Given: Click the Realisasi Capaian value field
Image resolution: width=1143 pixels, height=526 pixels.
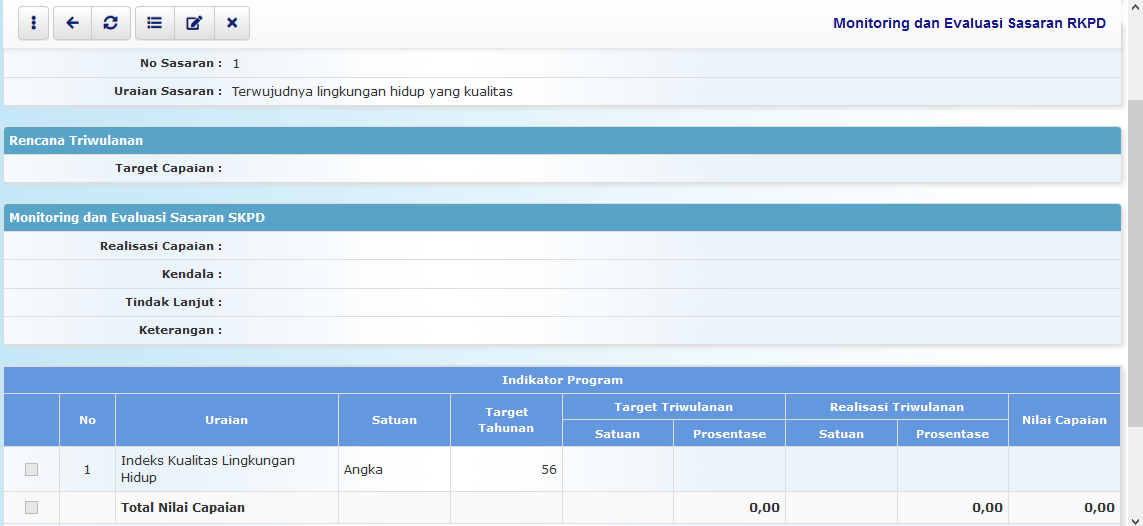Looking at the screenshot, I should (670, 246).
